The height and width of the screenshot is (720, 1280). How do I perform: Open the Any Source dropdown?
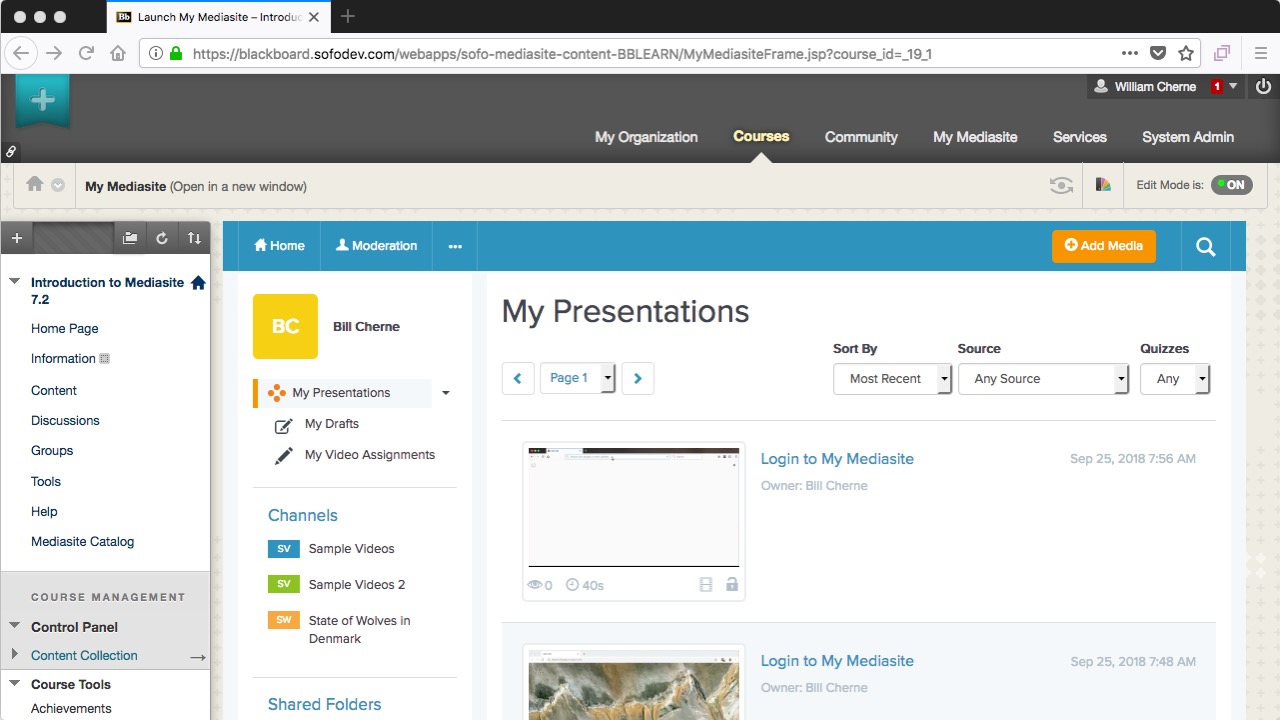1044,379
